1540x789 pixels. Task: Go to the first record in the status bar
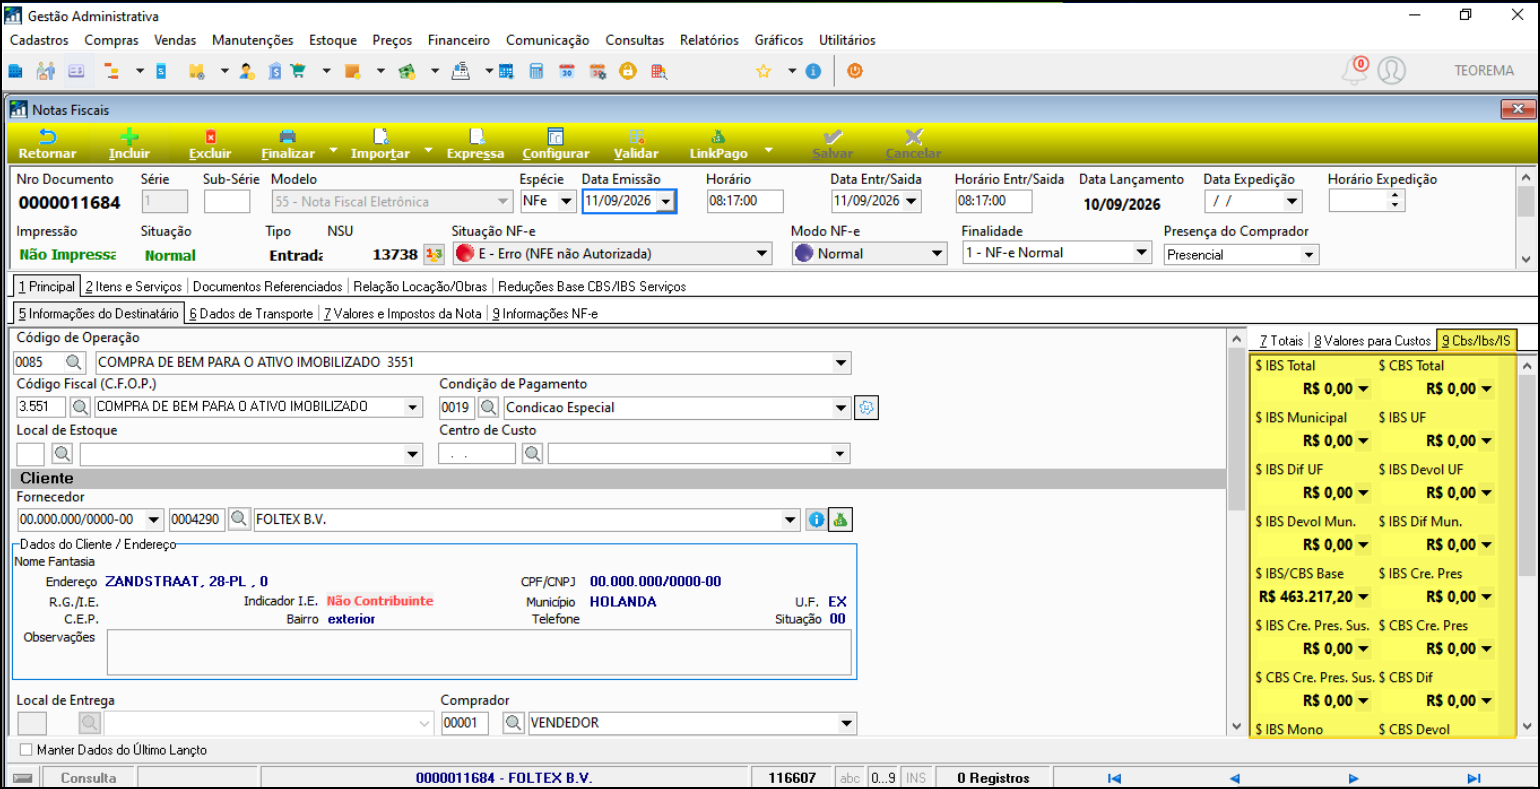pyautogui.click(x=1114, y=778)
